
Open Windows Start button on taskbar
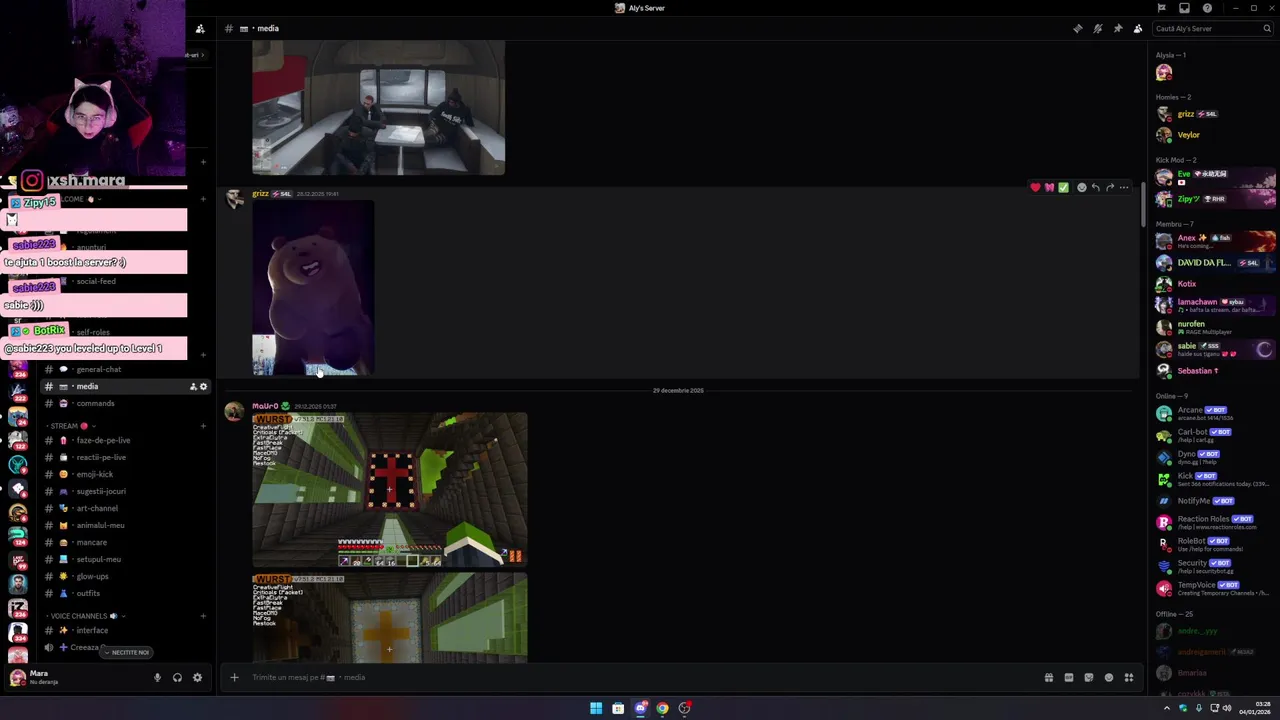click(596, 708)
